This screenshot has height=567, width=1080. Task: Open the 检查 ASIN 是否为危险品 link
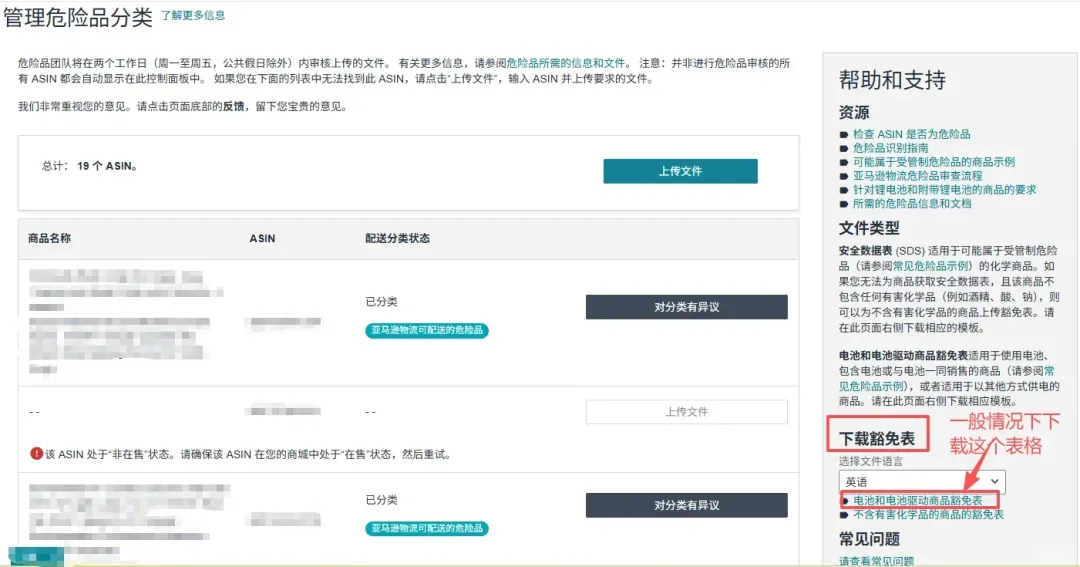click(x=911, y=134)
